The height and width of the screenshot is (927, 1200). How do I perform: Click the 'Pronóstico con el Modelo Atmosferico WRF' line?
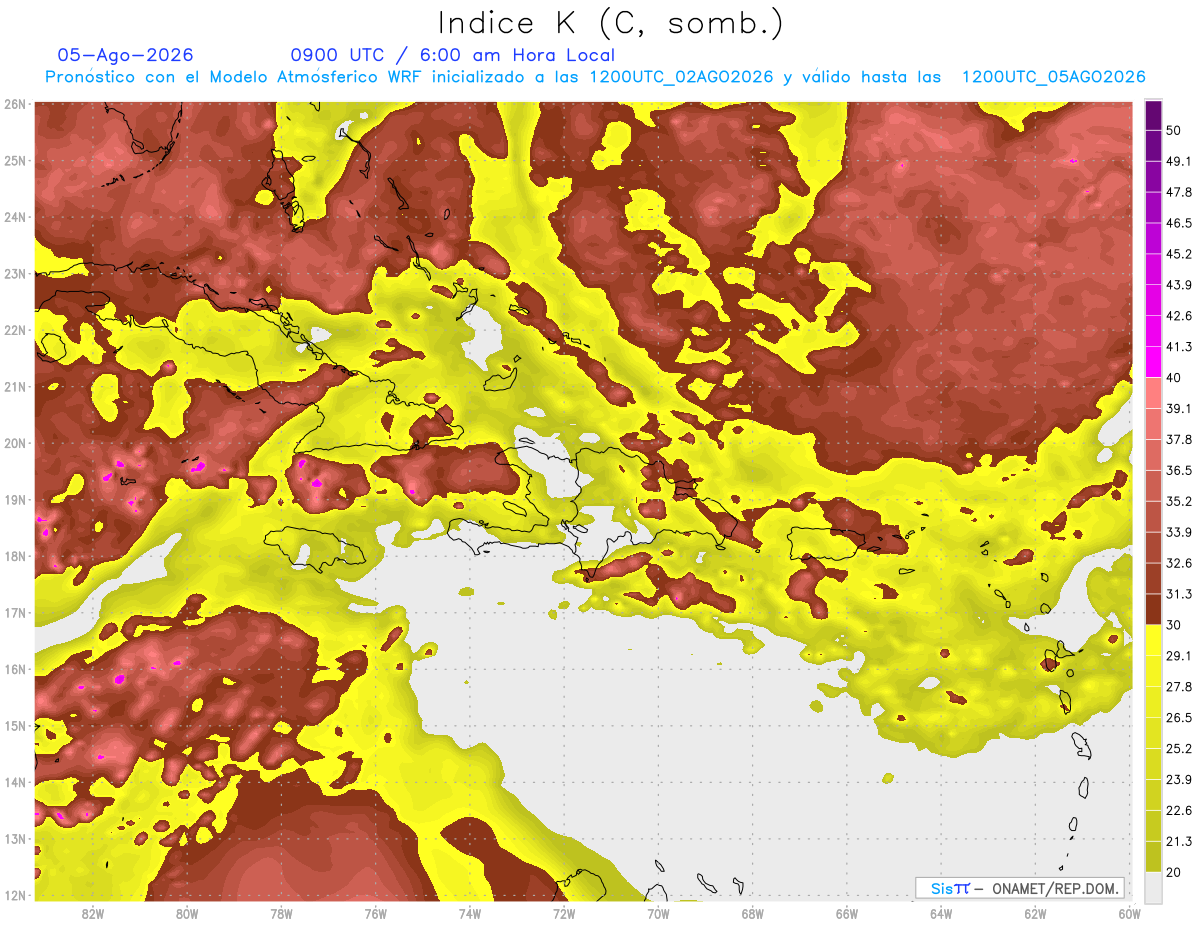click(595, 77)
